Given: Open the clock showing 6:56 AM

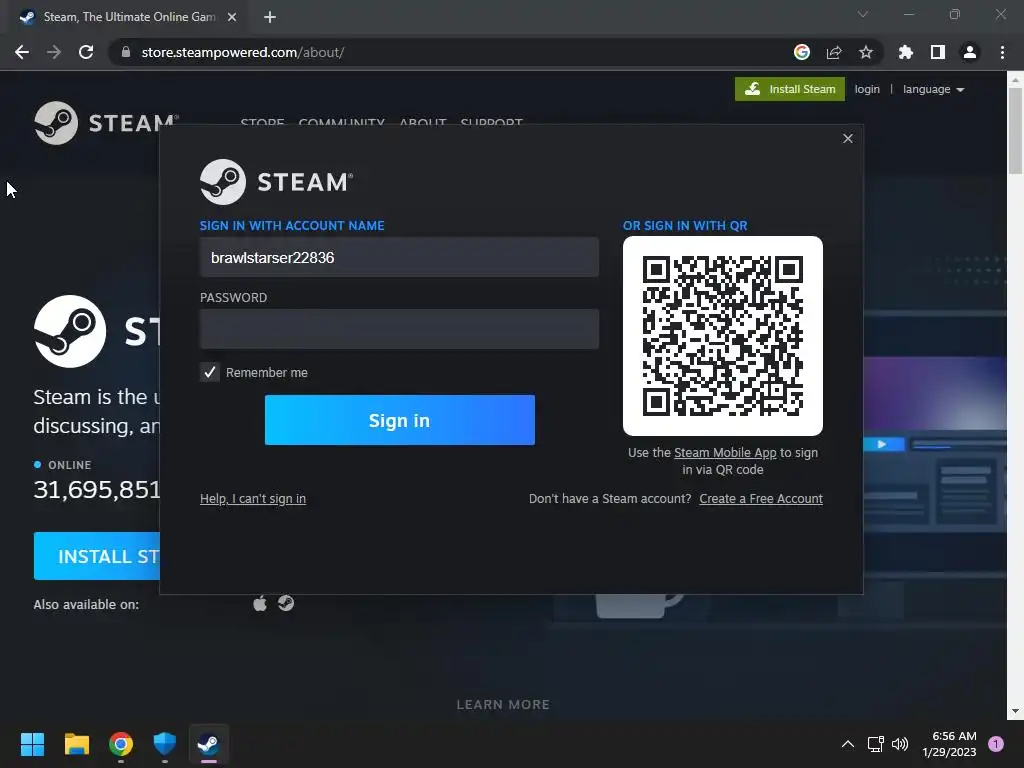Looking at the screenshot, I should click(x=950, y=744).
